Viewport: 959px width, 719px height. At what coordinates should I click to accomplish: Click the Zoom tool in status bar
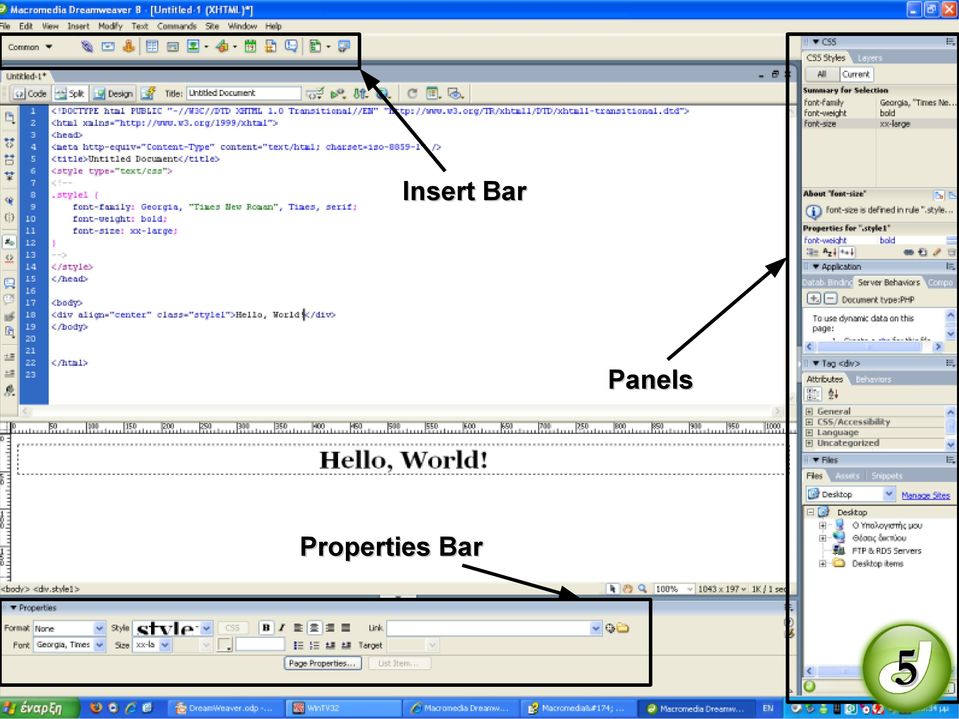coord(642,589)
